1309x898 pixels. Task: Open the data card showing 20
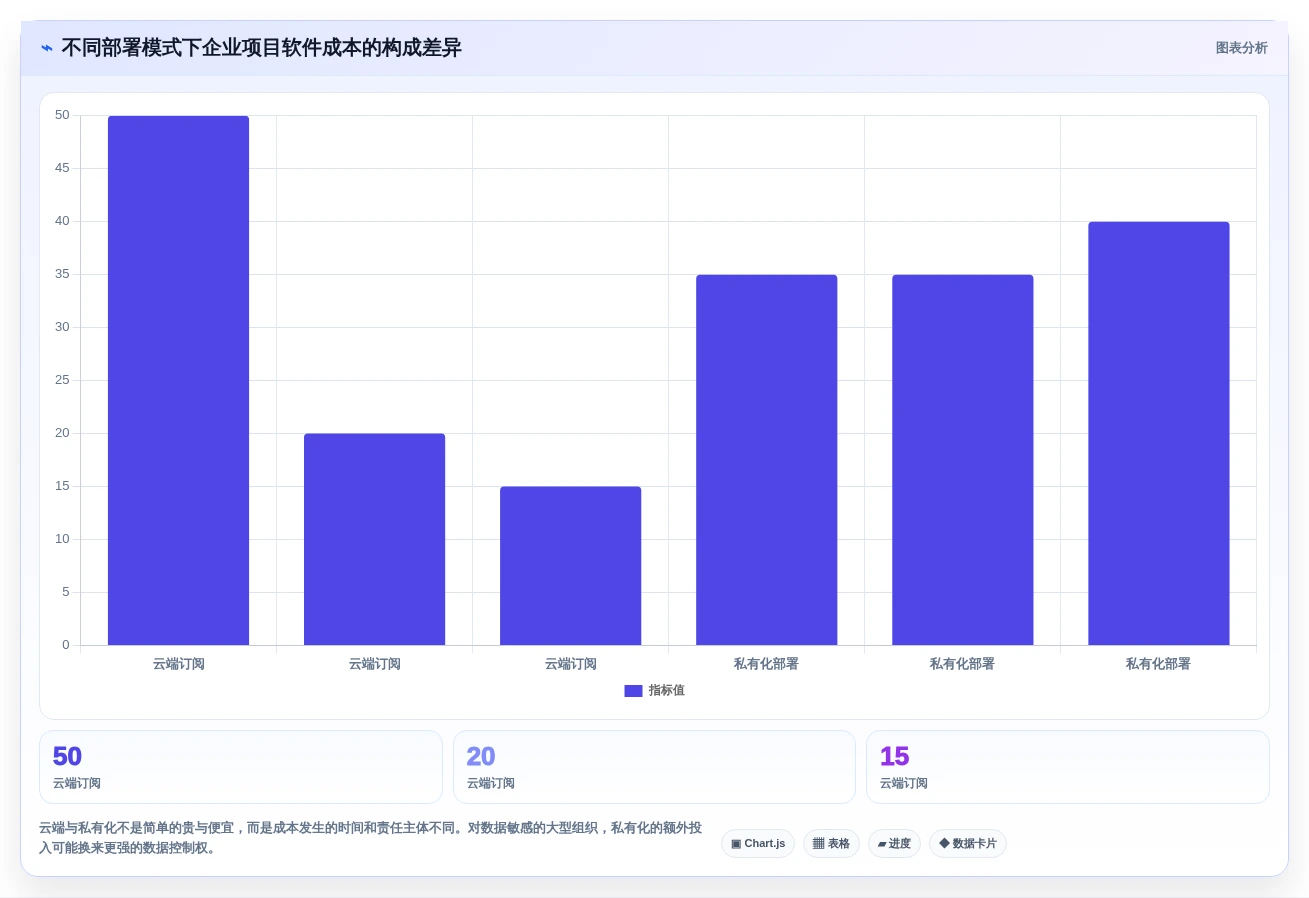pyautogui.click(x=654, y=767)
